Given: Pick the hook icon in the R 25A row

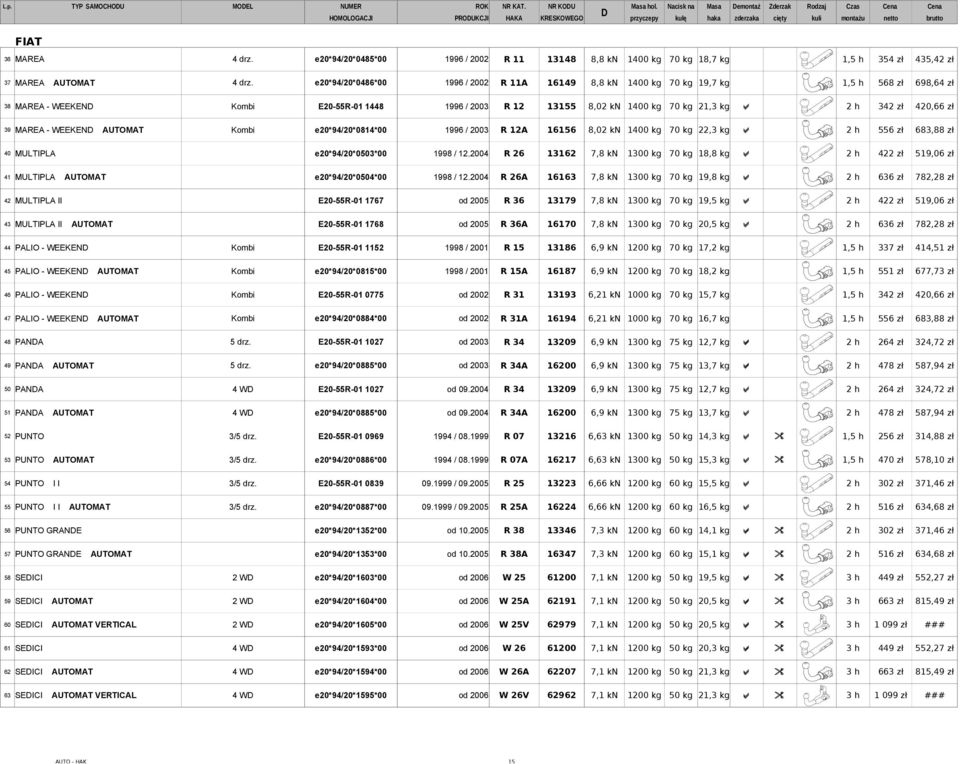Looking at the screenshot, I should pyautogui.click(x=816, y=507).
